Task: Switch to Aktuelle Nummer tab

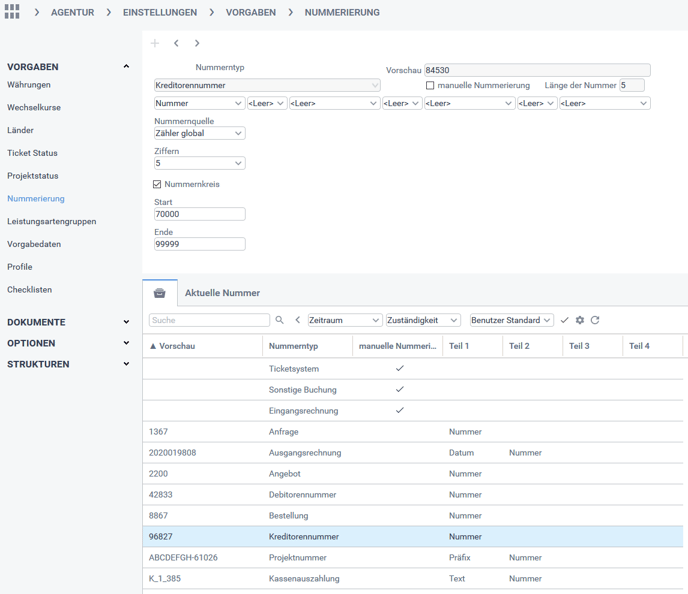Action: coord(222,293)
